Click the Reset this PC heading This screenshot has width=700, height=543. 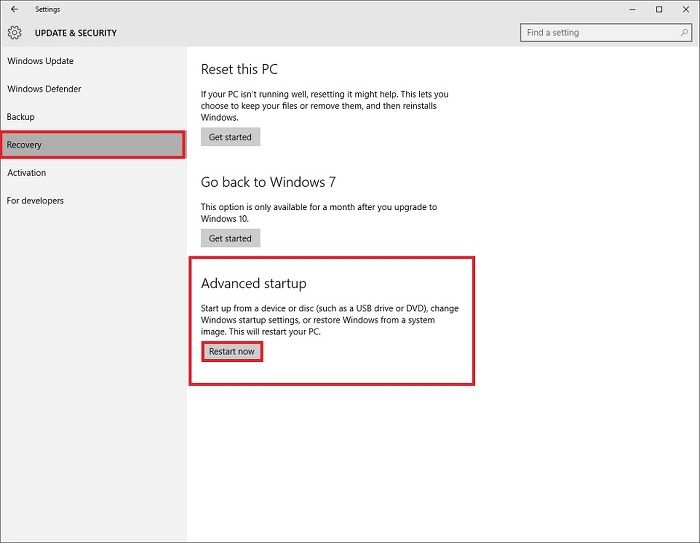point(239,69)
